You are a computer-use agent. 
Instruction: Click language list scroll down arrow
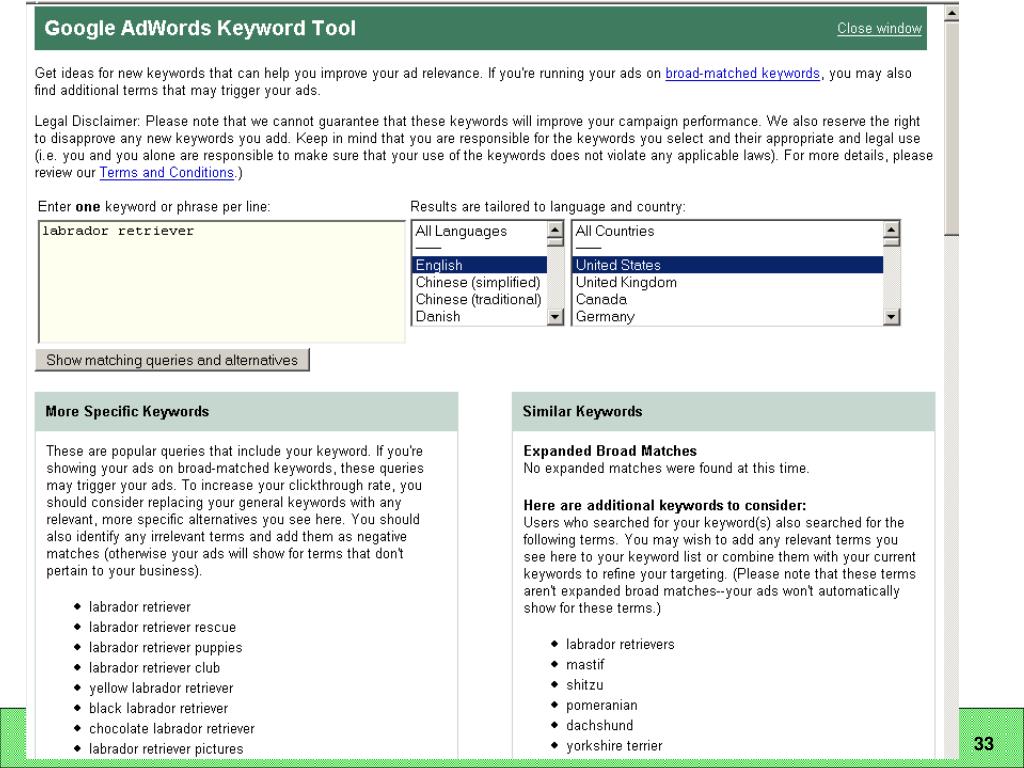tap(555, 317)
